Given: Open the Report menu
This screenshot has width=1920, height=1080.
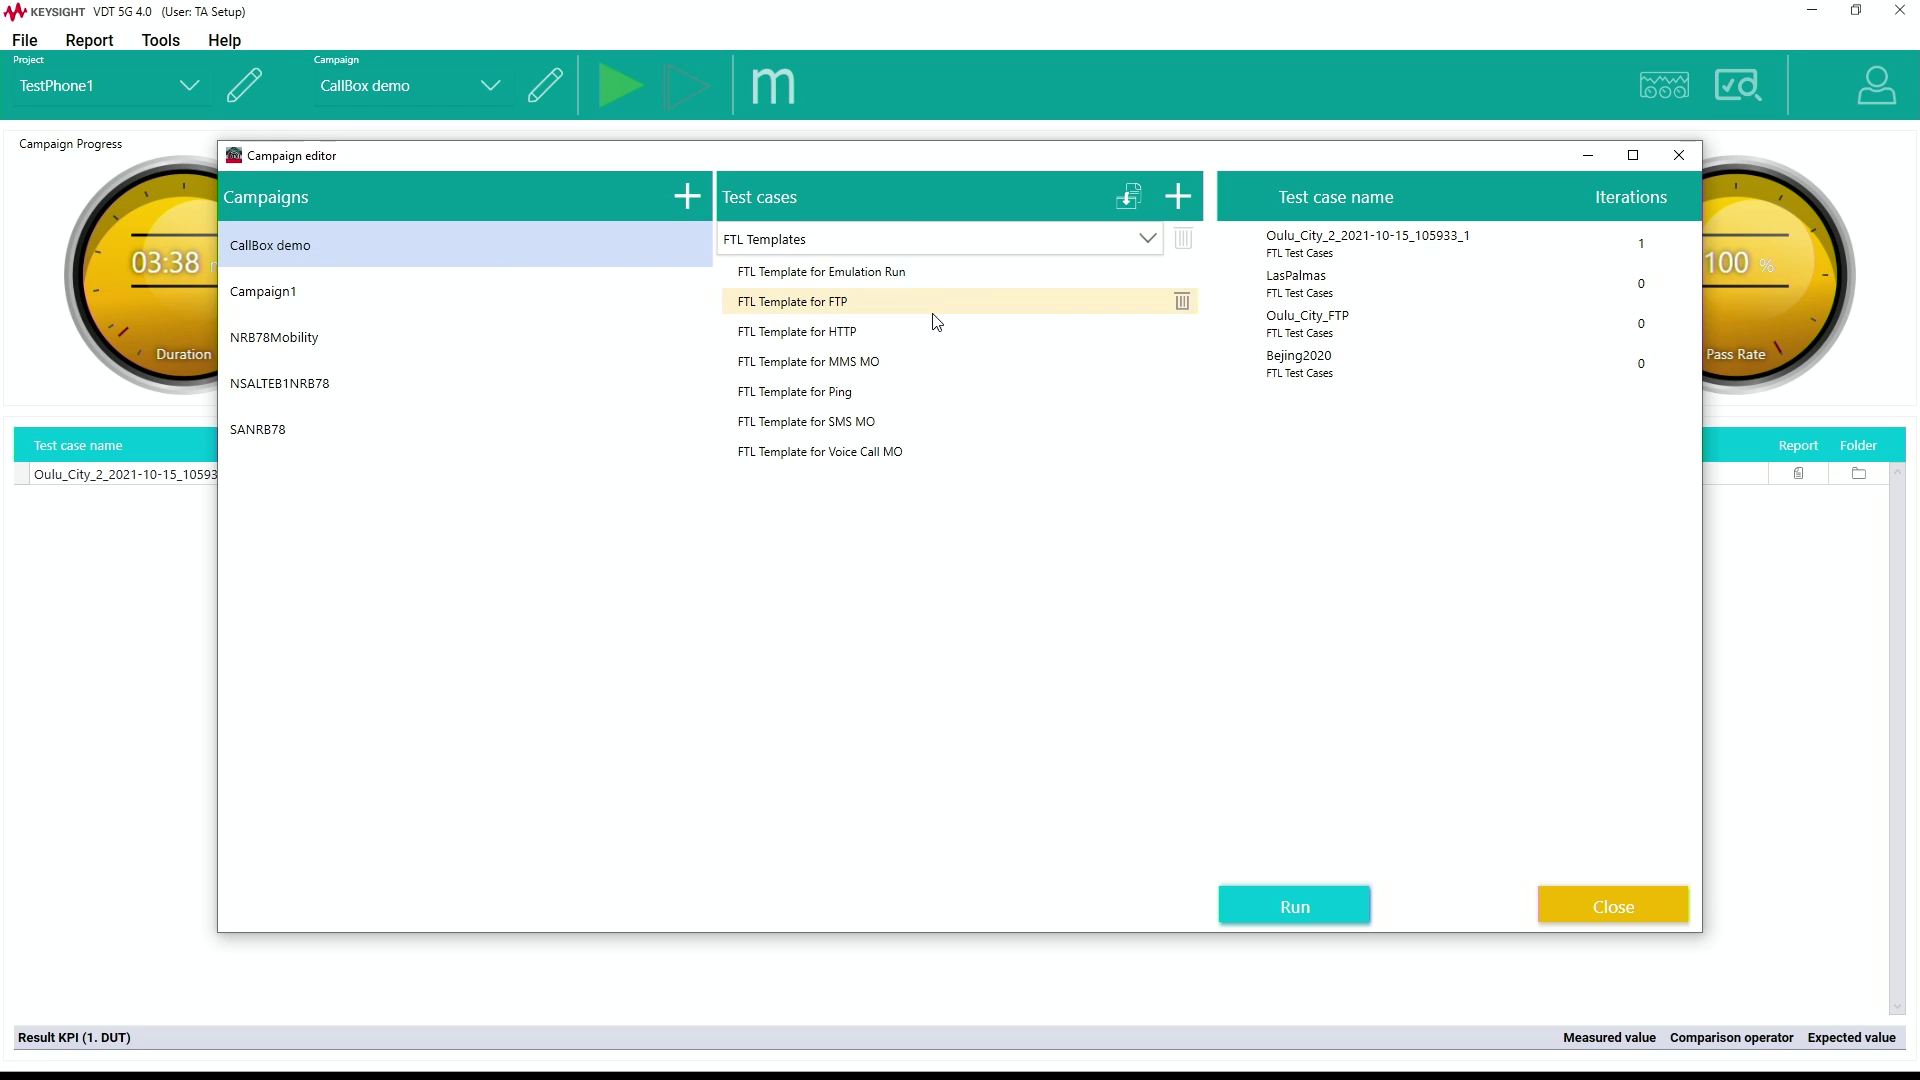Looking at the screenshot, I should tap(89, 40).
